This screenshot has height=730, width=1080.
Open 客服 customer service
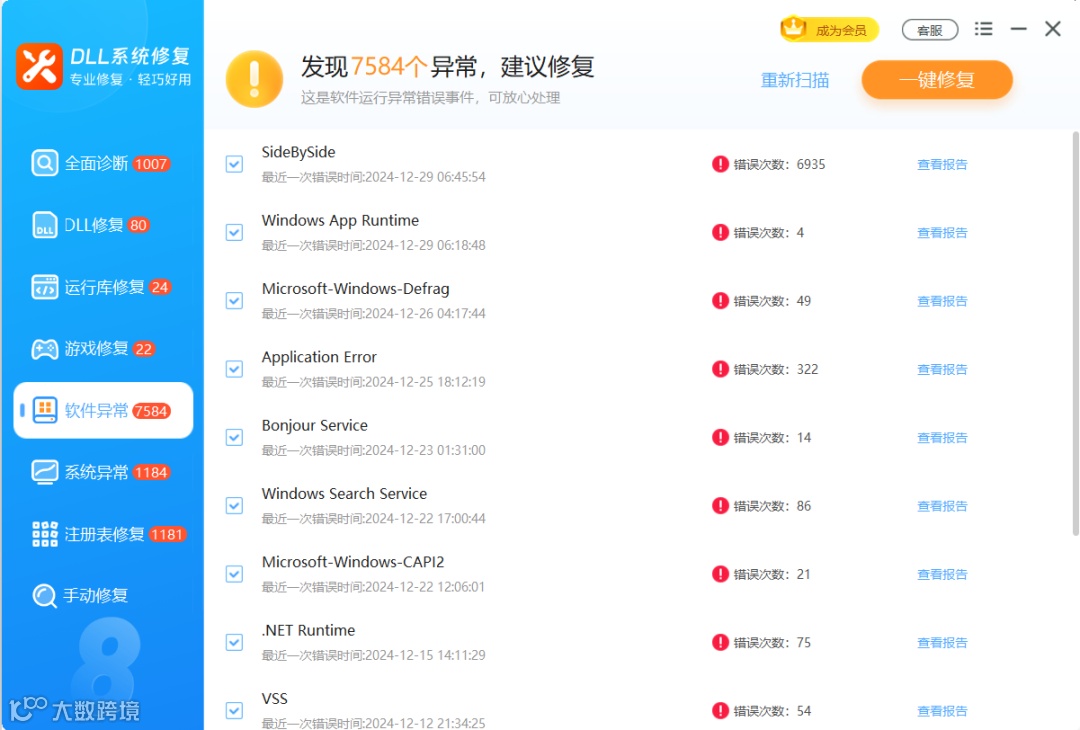pos(930,30)
